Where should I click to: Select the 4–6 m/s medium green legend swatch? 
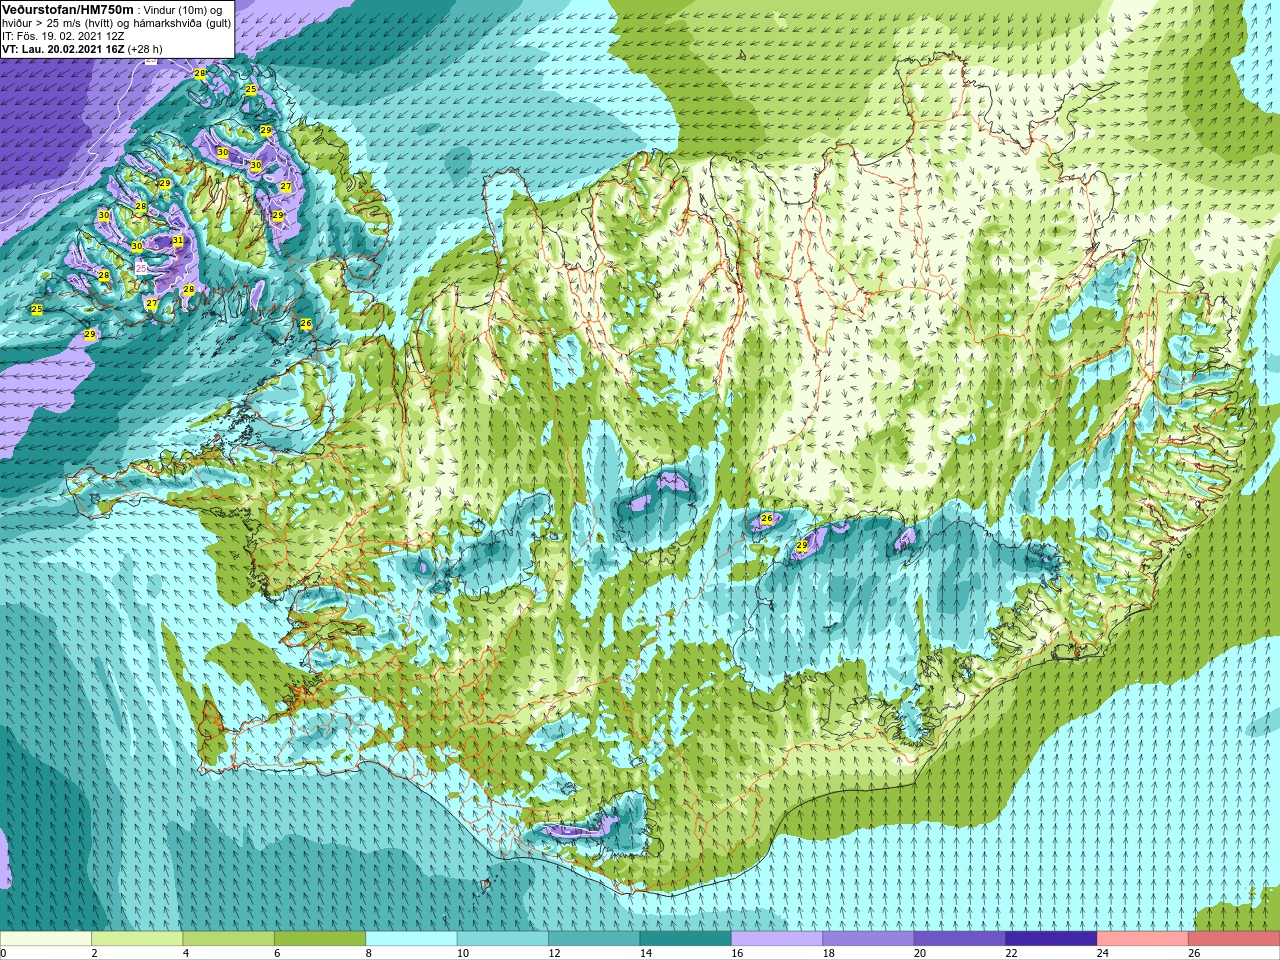coord(229,939)
